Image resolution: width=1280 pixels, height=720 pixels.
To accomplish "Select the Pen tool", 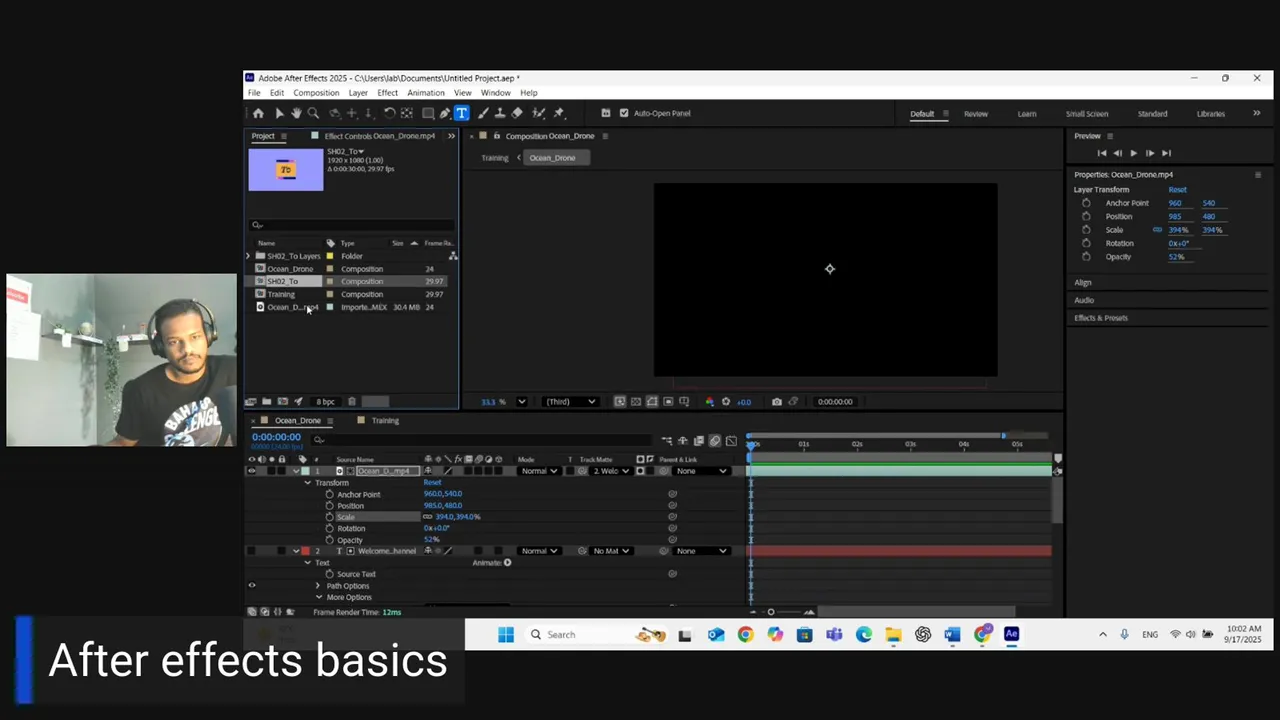I will pos(445,113).
